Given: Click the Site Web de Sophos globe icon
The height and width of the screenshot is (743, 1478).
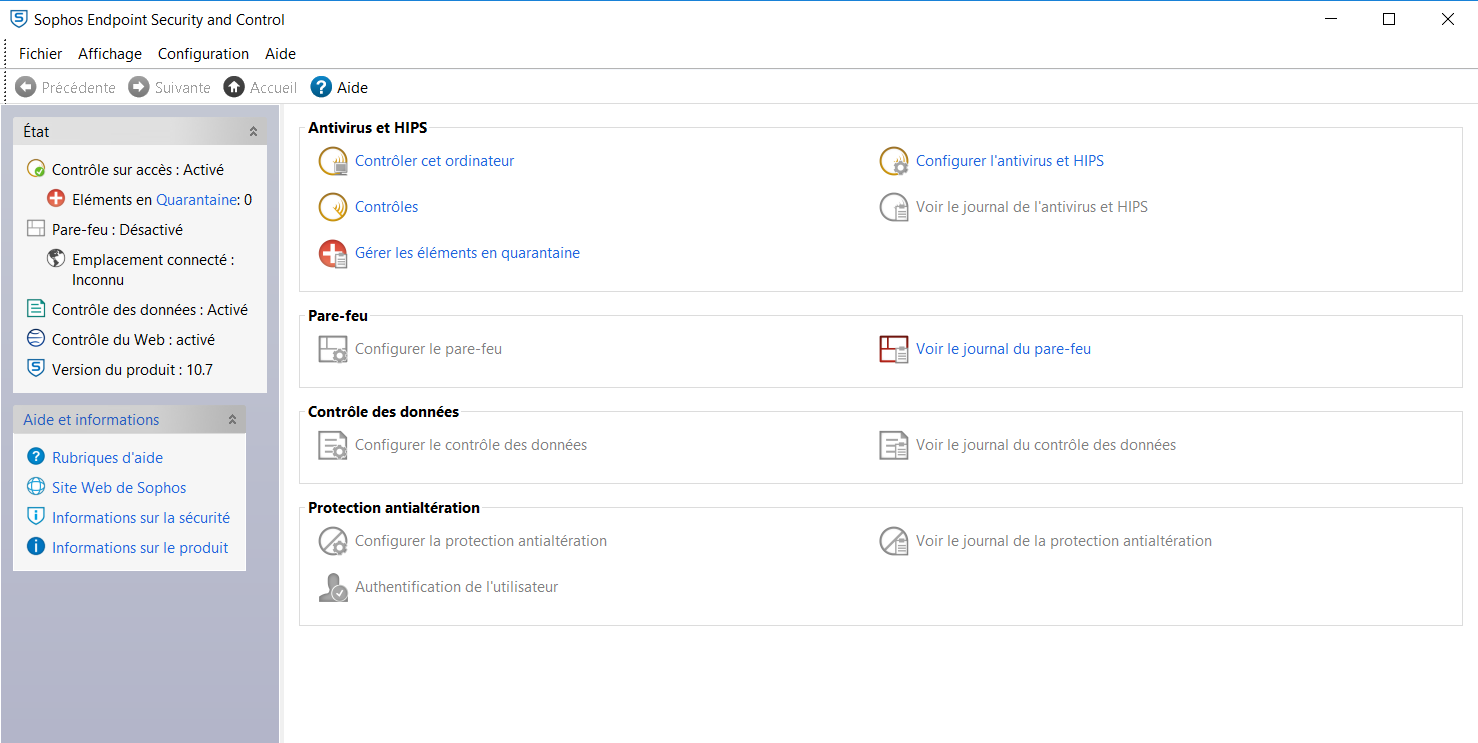Looking at the screenshot, I should coord(36,487).
